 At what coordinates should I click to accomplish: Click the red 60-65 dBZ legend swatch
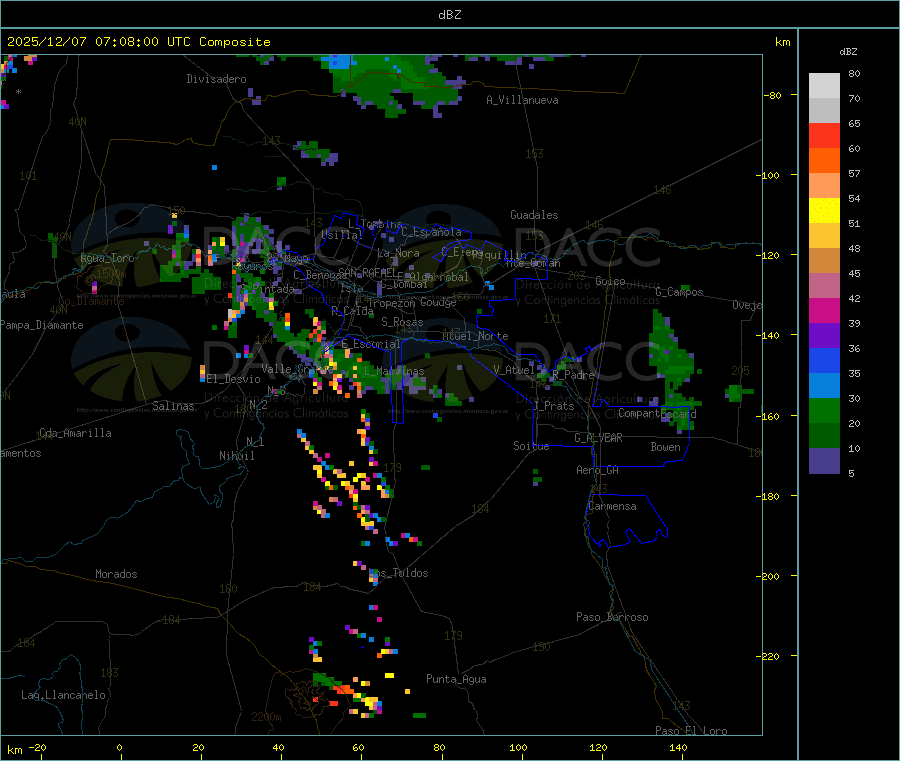(x=824, y=135)
